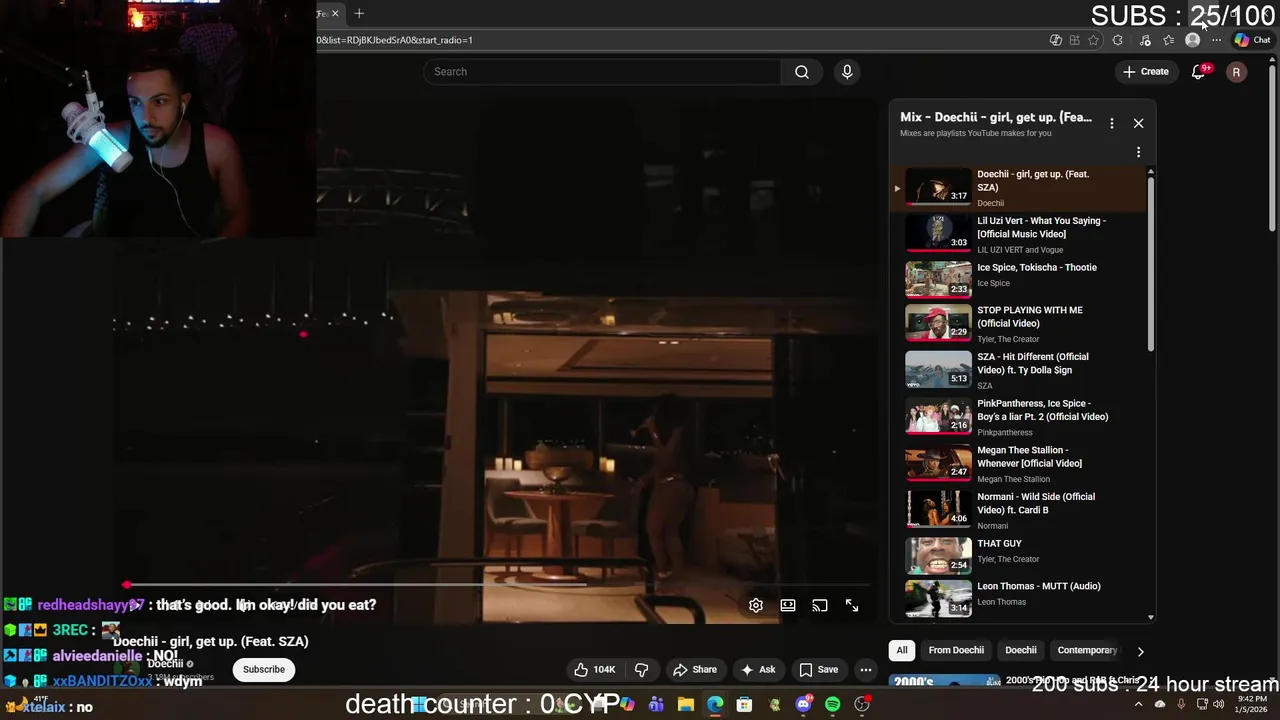Open Microsoft Teams from the taskbar
The height and width of the screenshot is (720, 1280).
click(x=656, y=704)
